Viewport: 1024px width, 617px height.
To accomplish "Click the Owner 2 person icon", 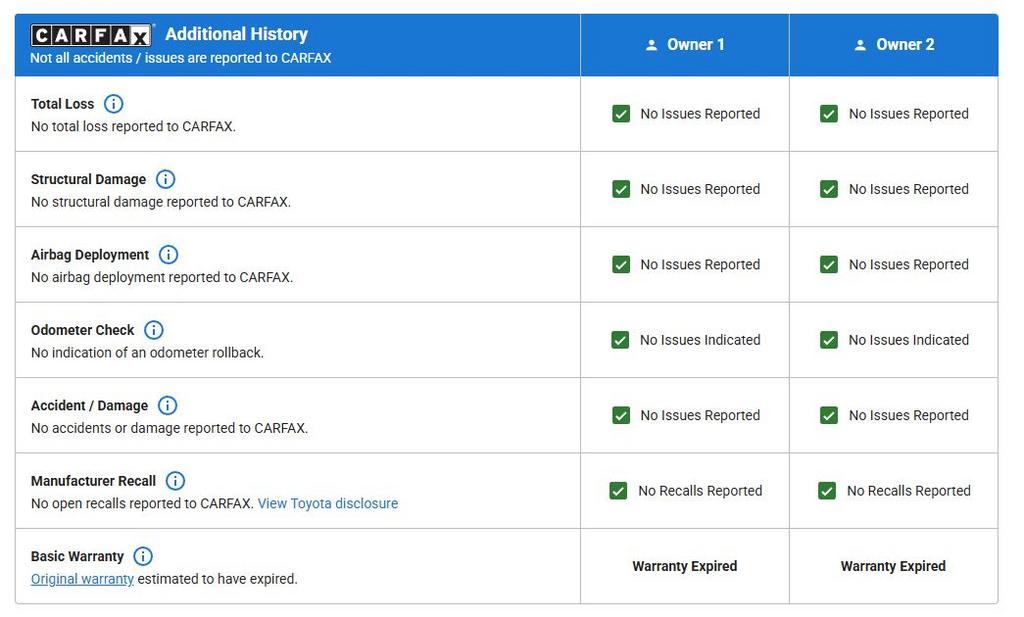I will [x=860, y=45].
